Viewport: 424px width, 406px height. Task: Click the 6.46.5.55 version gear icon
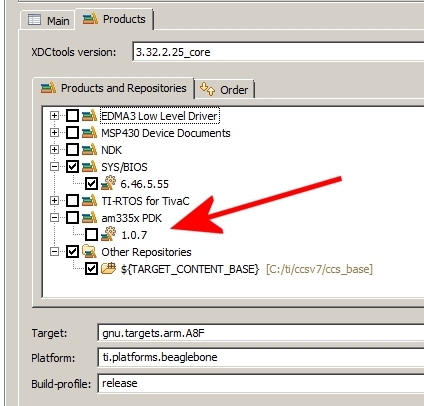point(108,183)
